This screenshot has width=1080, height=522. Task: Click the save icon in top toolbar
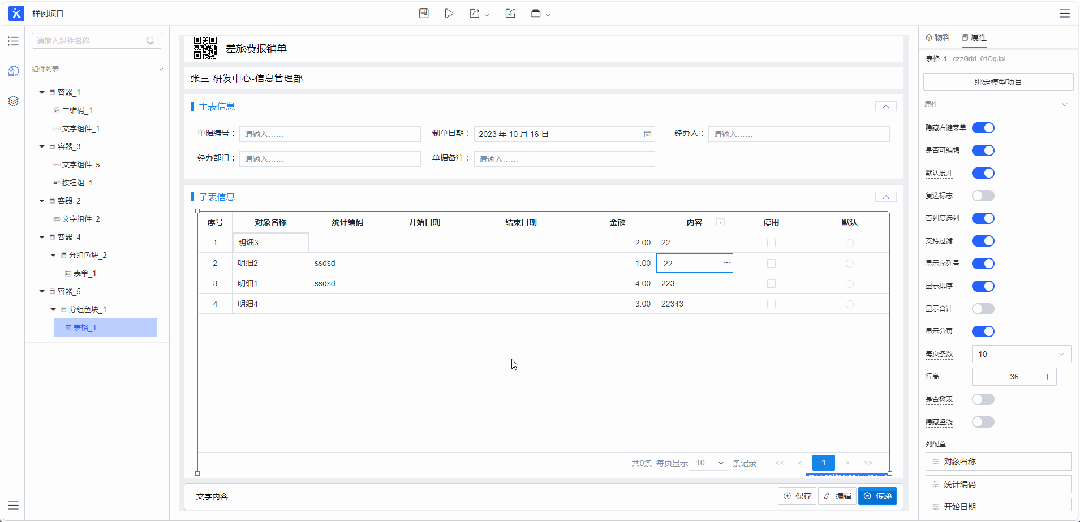(x=424, y=13)
